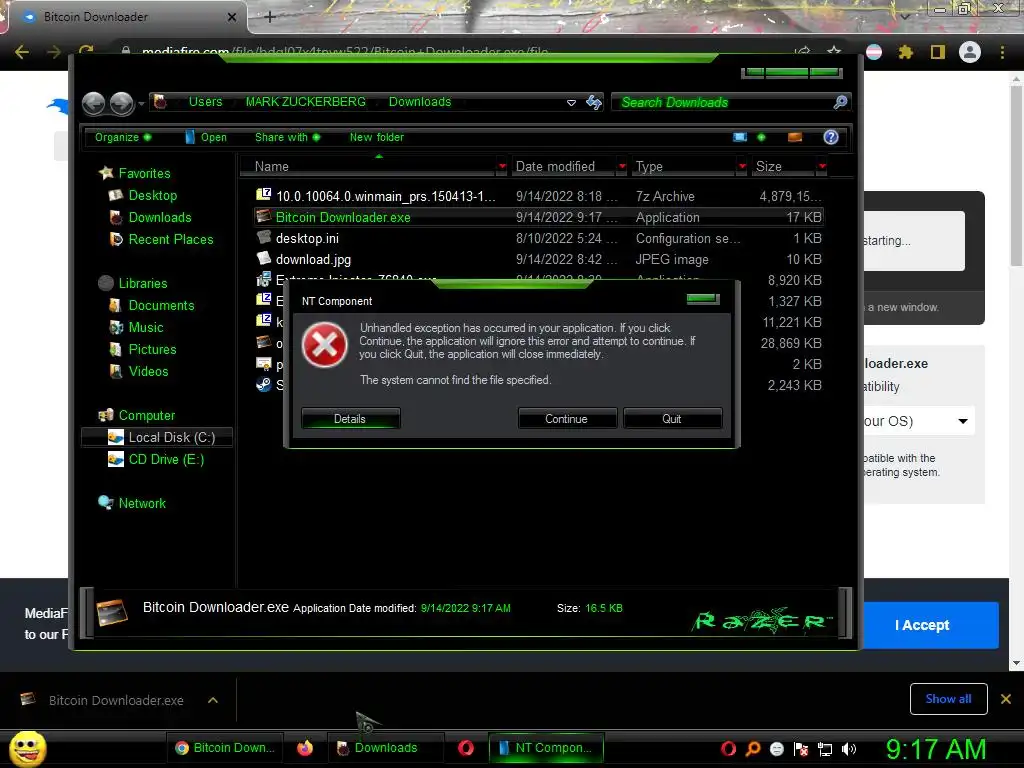Expand download item options chevron in Chrome

(212, 700)
